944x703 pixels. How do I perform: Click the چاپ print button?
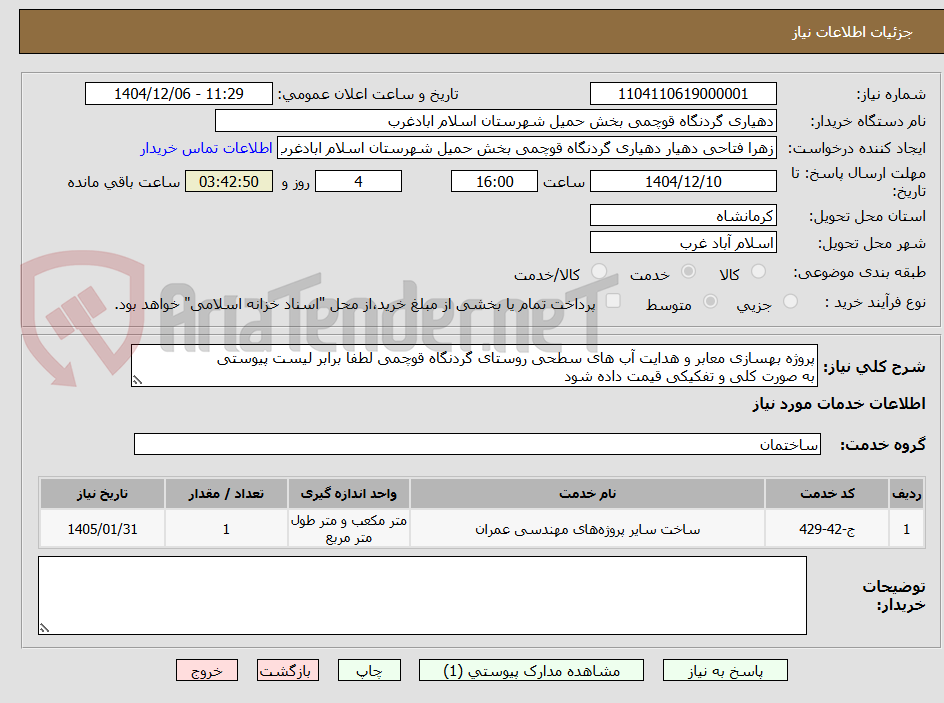pos(369,670)
